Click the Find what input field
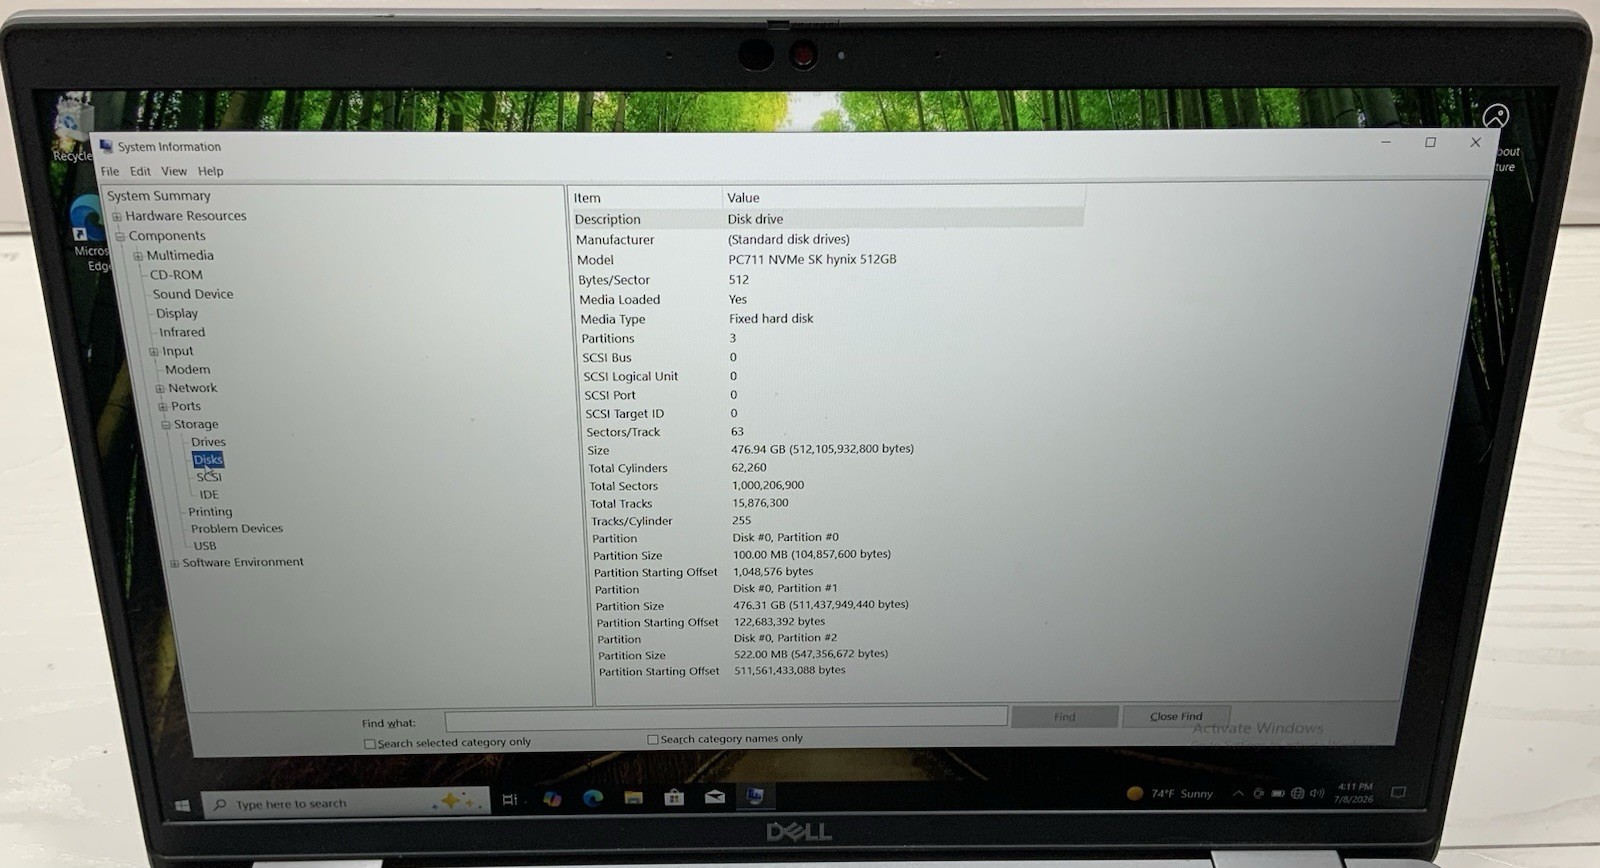 [725, 717]
